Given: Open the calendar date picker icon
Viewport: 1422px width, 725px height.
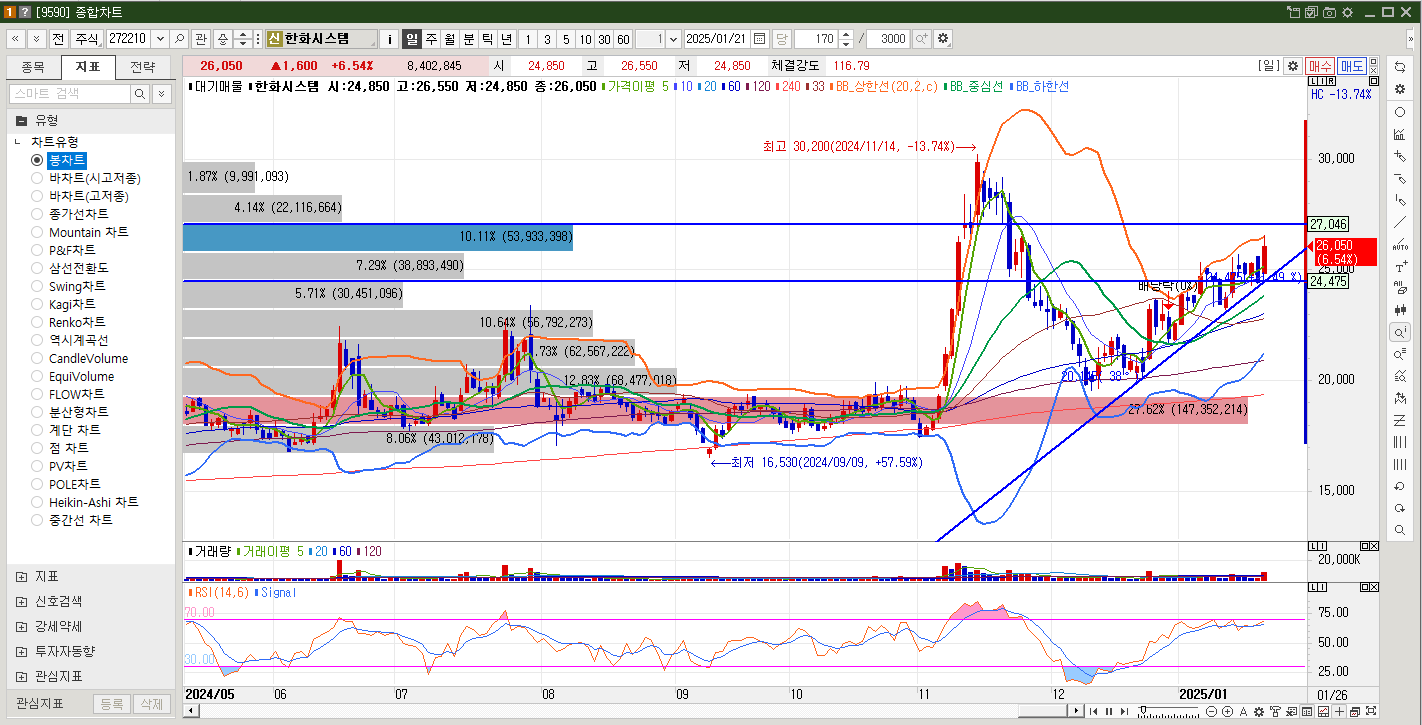Looking at the screenshot, I should click(760, 39).
